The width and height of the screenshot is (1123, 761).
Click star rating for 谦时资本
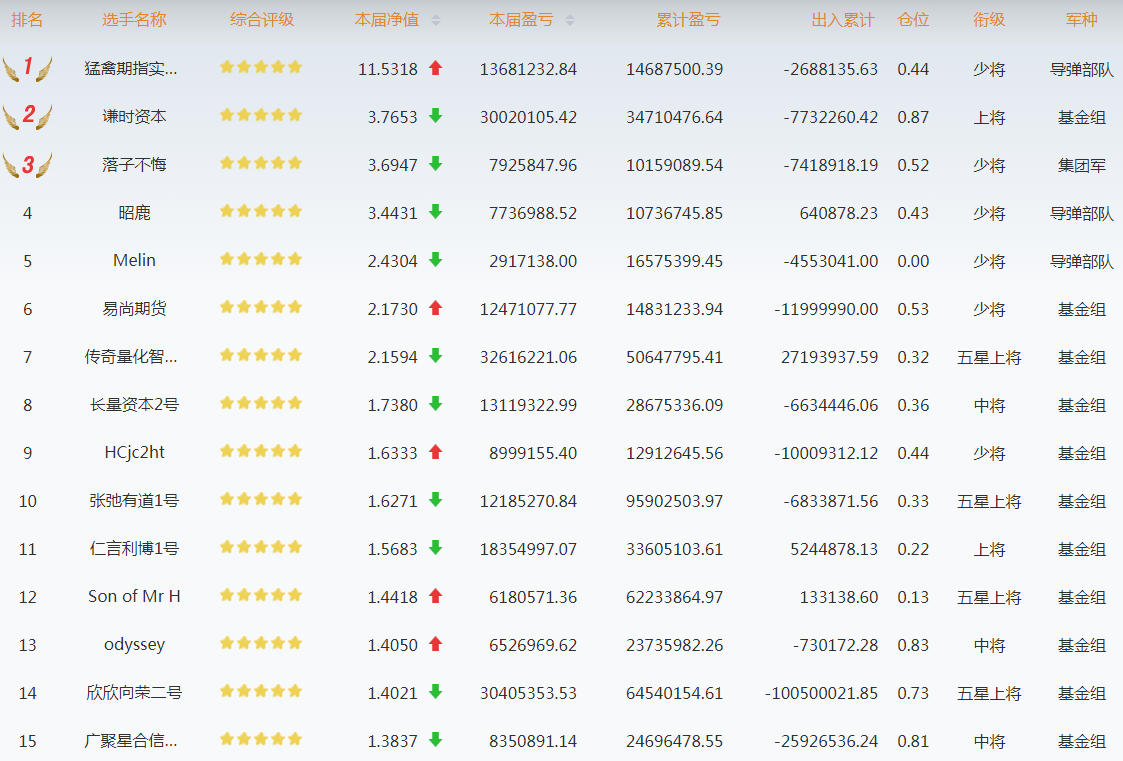pos(261,115)
